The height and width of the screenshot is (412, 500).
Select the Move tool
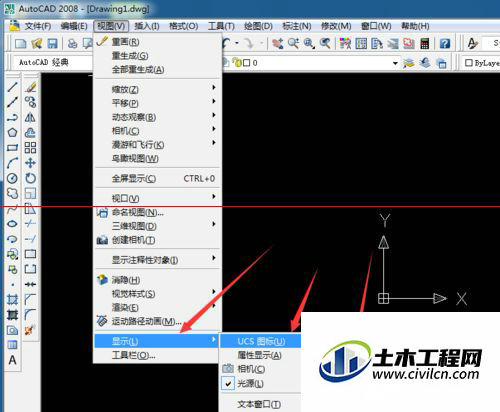30,163
